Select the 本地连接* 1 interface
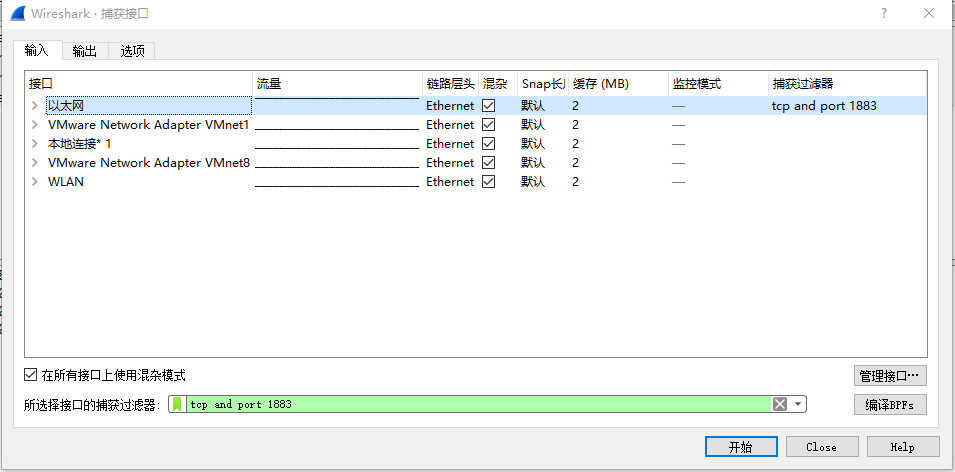 pyautogui.click(x=79, y=144)
